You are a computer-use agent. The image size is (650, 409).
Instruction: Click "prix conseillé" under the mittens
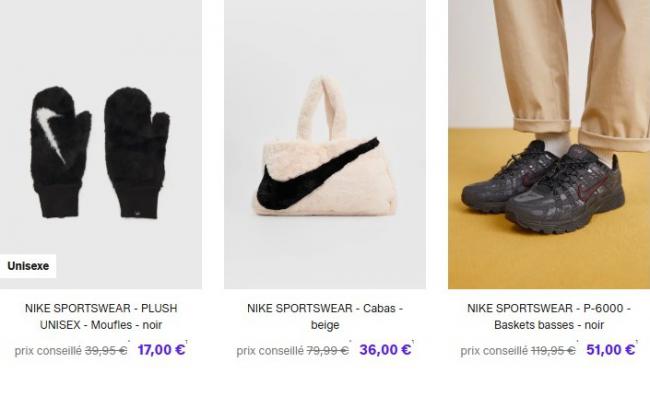(48, 351)
